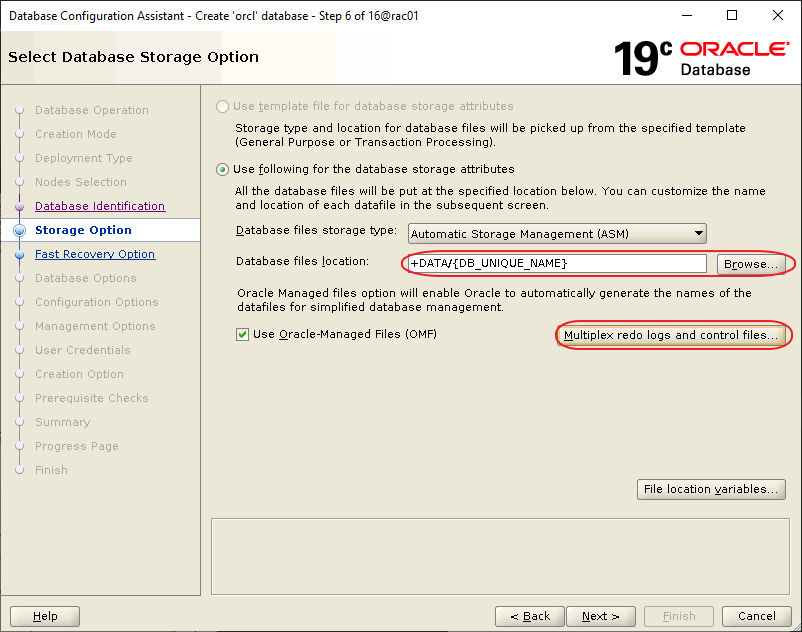802x632 pixels.
Task: Open Multiplex redo logs and control files
Action: point(671,335)
